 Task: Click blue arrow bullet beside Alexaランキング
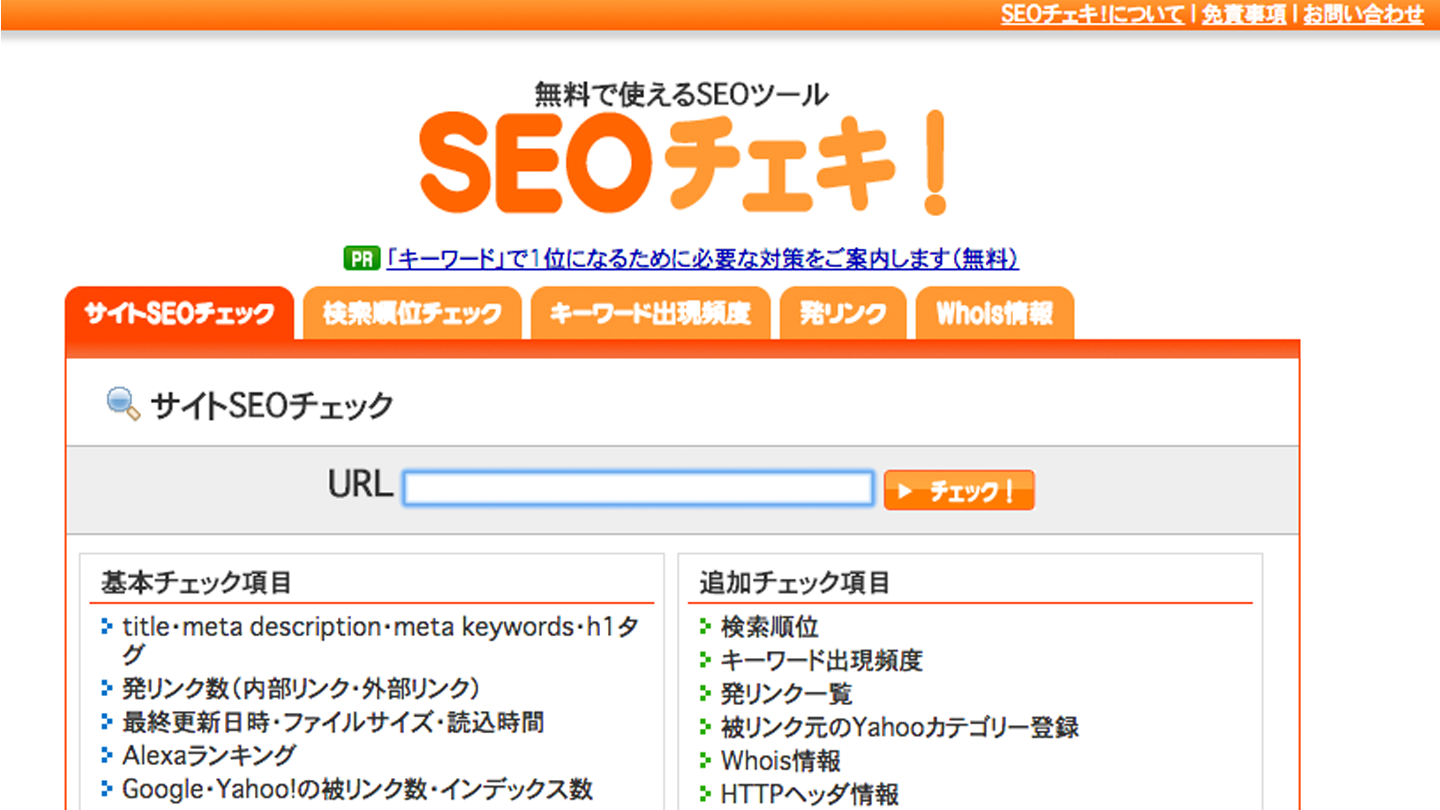point(107,755)
